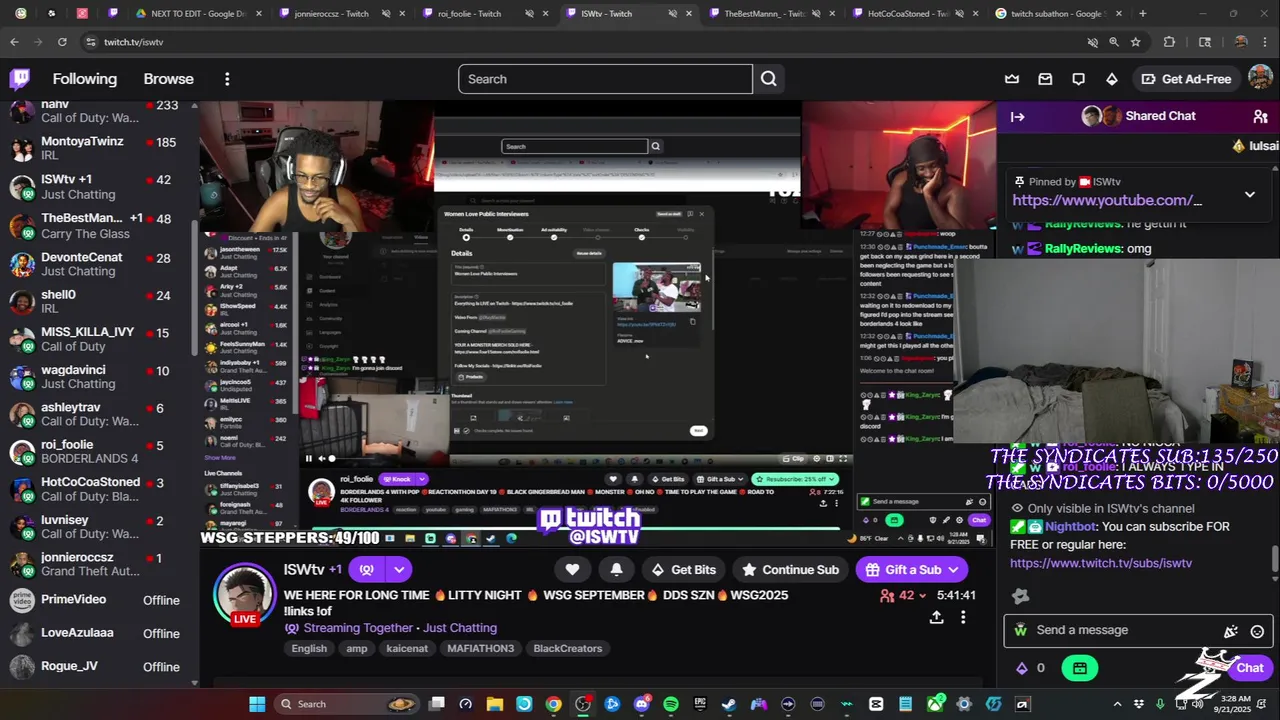This screenshot has width=1280, height=720.
Task: Open user profile avatar menu
Action: point(1260,79)
